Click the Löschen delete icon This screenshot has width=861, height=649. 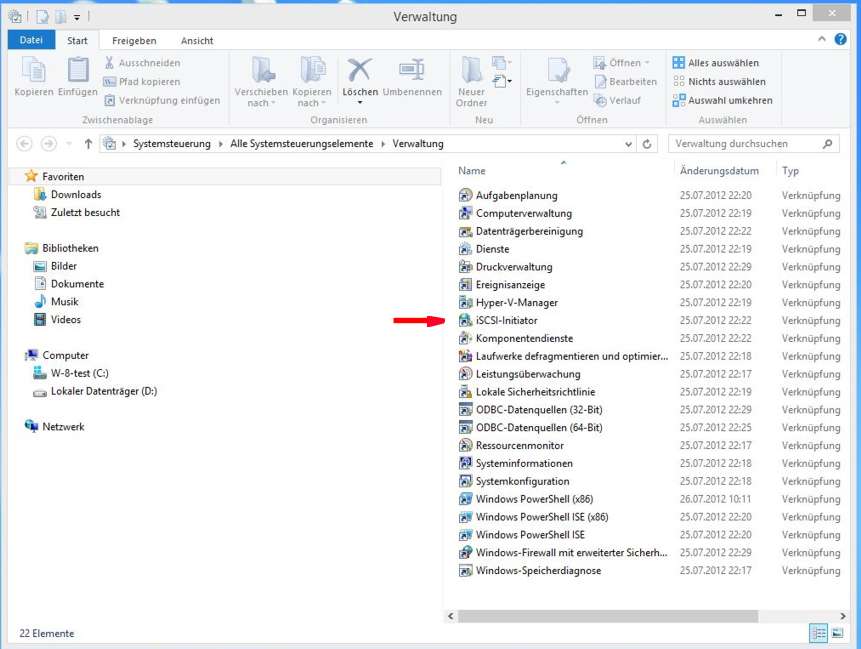pyautogui.click(x=360, y=70)
